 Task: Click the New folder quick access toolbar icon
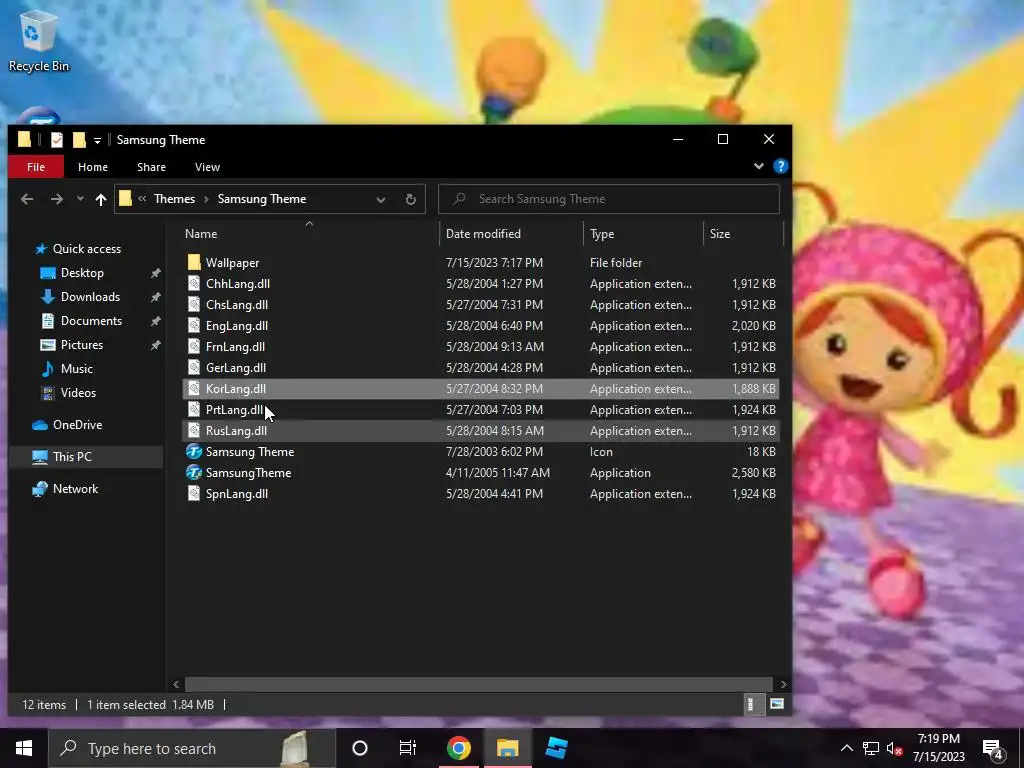(x=79, y=140)
